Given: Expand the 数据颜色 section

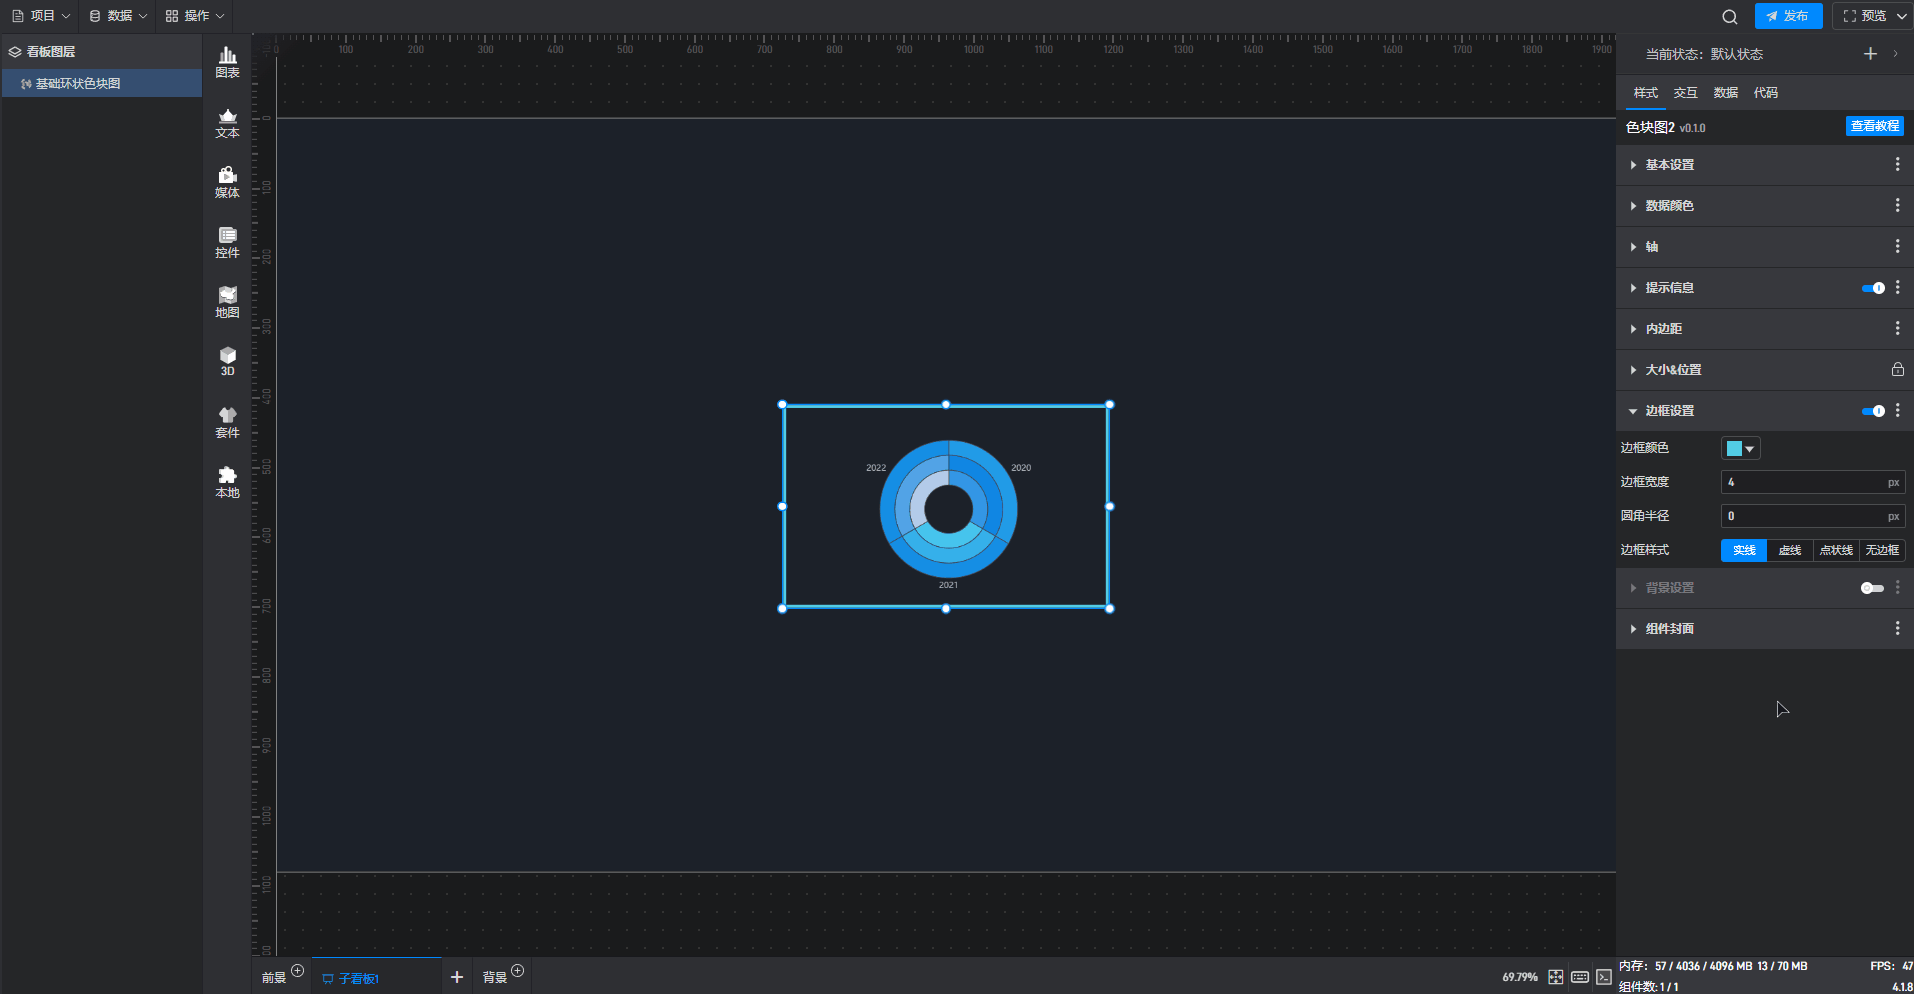Looking at the screenshot, I should coord(1669,206).
